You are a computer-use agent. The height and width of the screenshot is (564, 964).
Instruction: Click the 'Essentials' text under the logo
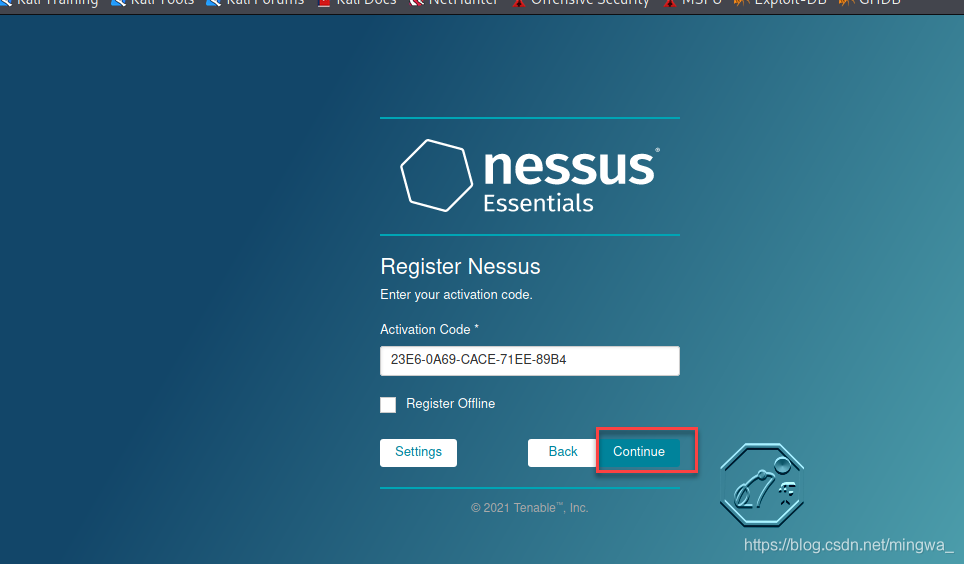(x=538, y=204)
